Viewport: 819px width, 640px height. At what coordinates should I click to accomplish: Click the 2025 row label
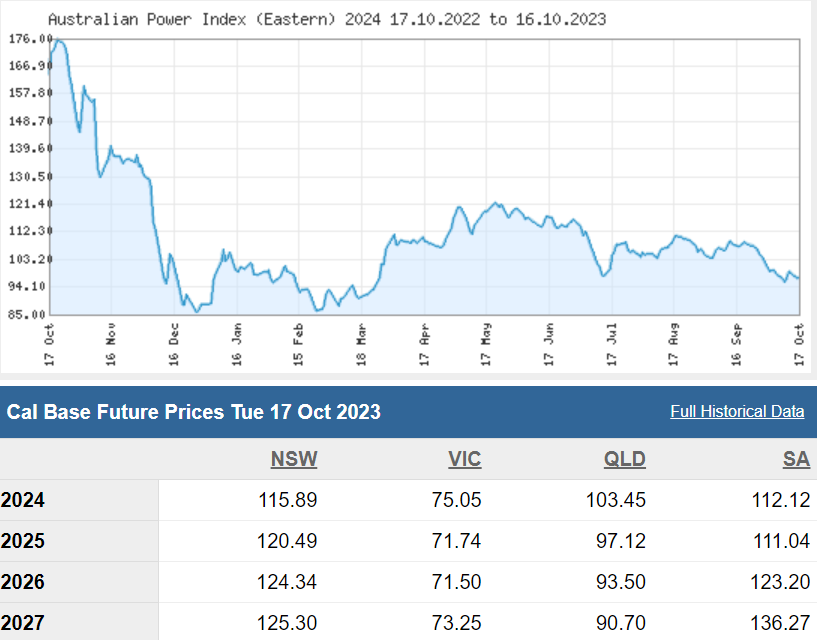(x=23, y=541)
